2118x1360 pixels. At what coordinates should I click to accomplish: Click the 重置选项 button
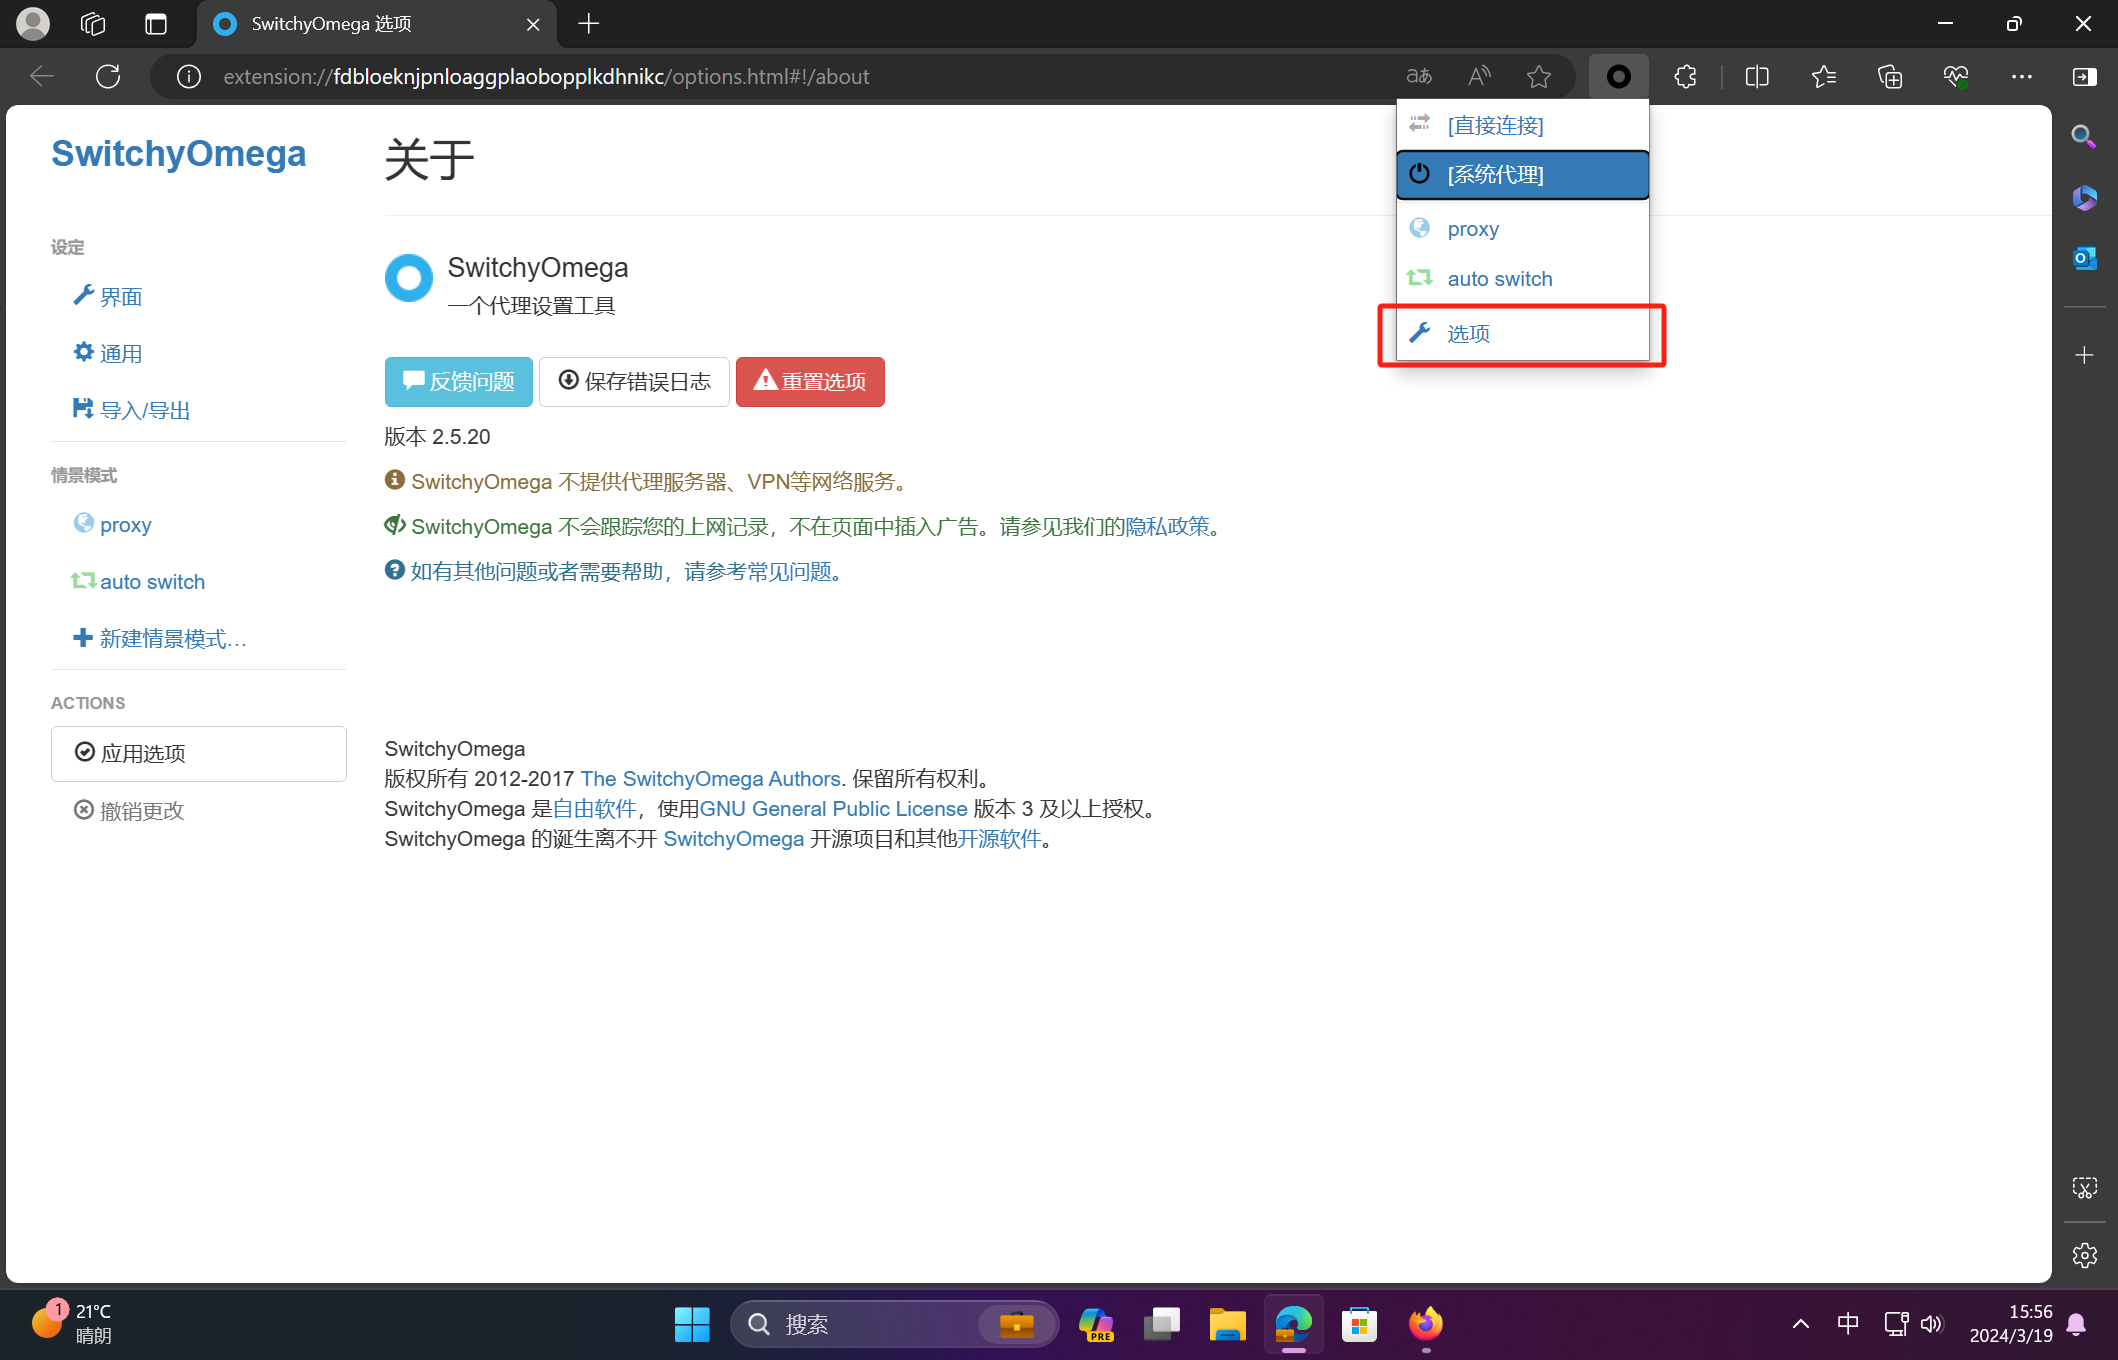[x=810, y=381]
